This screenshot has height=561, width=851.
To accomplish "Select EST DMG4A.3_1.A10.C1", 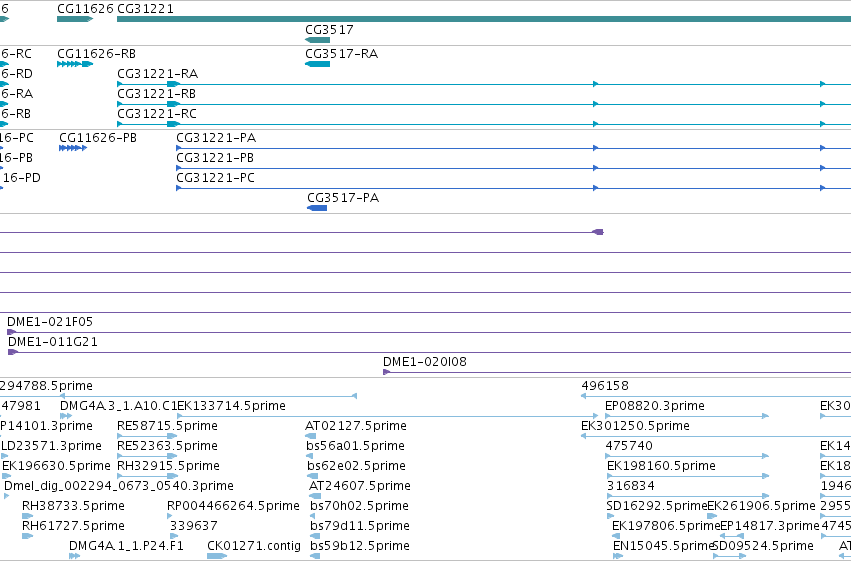I will 118,406.
